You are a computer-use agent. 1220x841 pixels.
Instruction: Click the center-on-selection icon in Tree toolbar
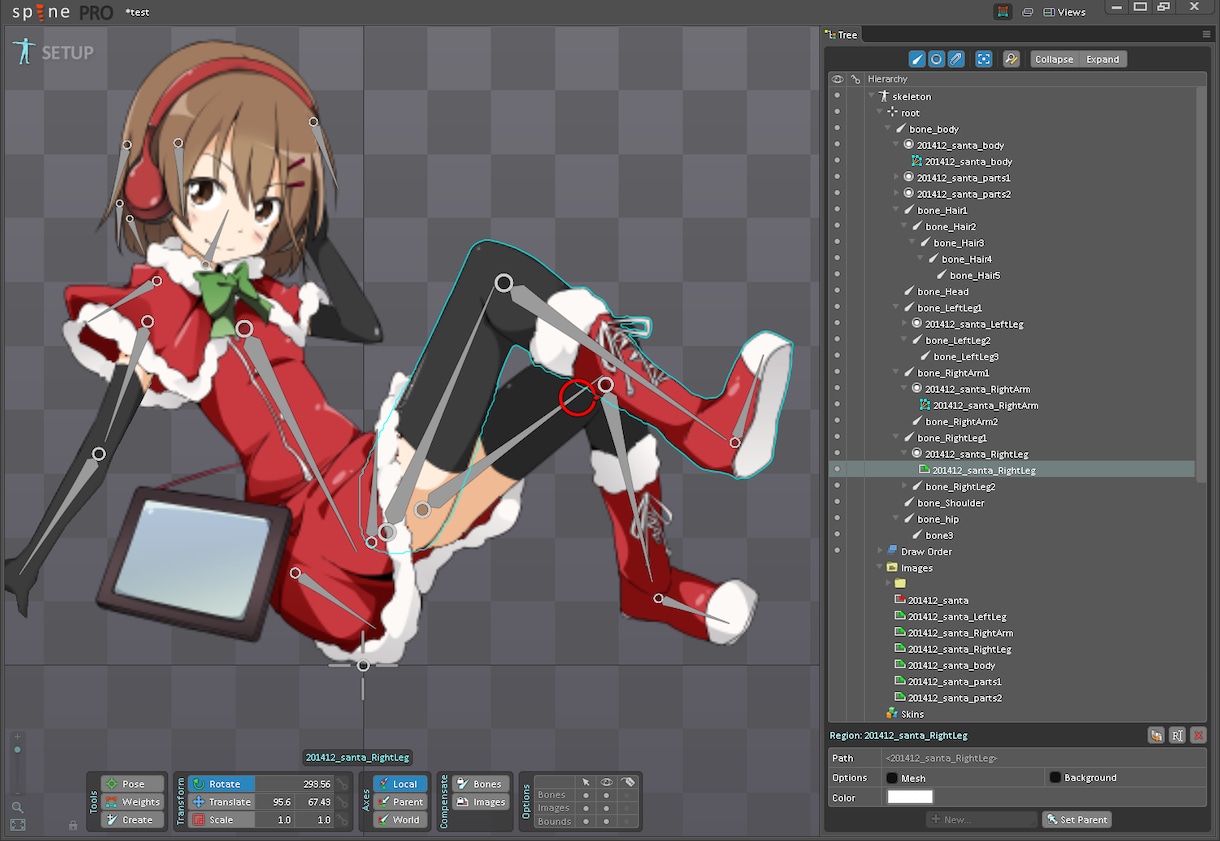coord(984,59)
